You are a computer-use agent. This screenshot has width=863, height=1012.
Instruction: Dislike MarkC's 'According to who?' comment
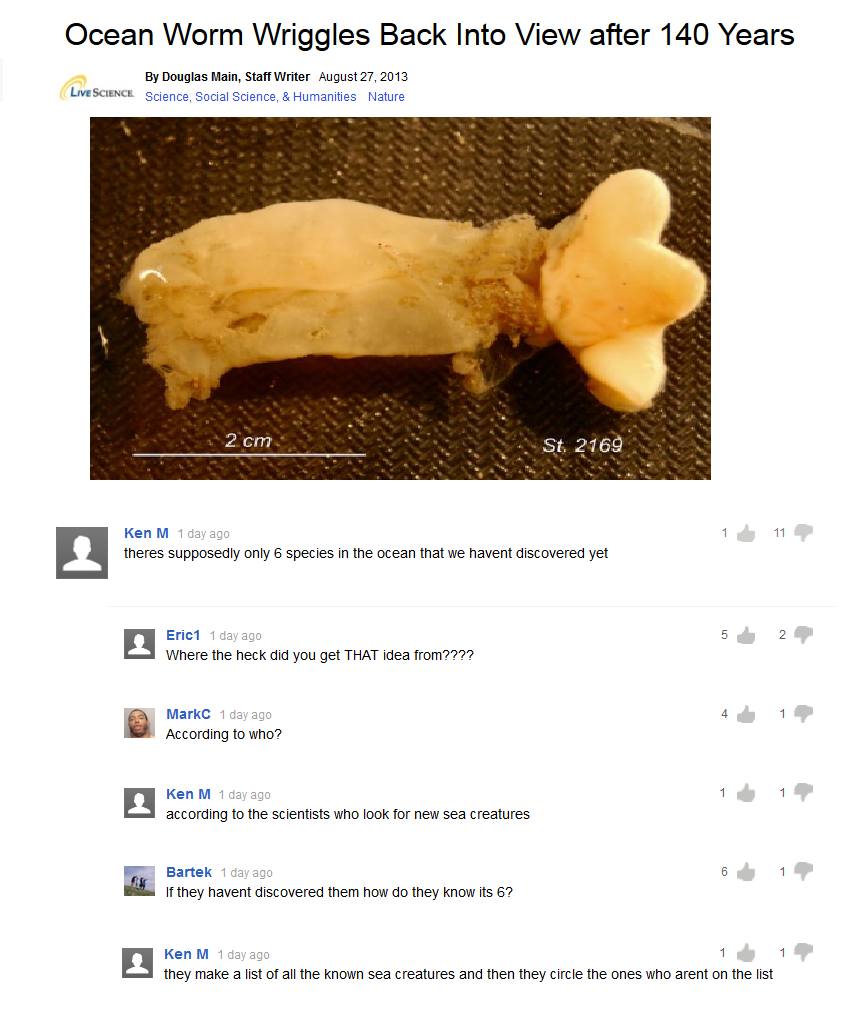pyautogui.click(x=804, y=714)
